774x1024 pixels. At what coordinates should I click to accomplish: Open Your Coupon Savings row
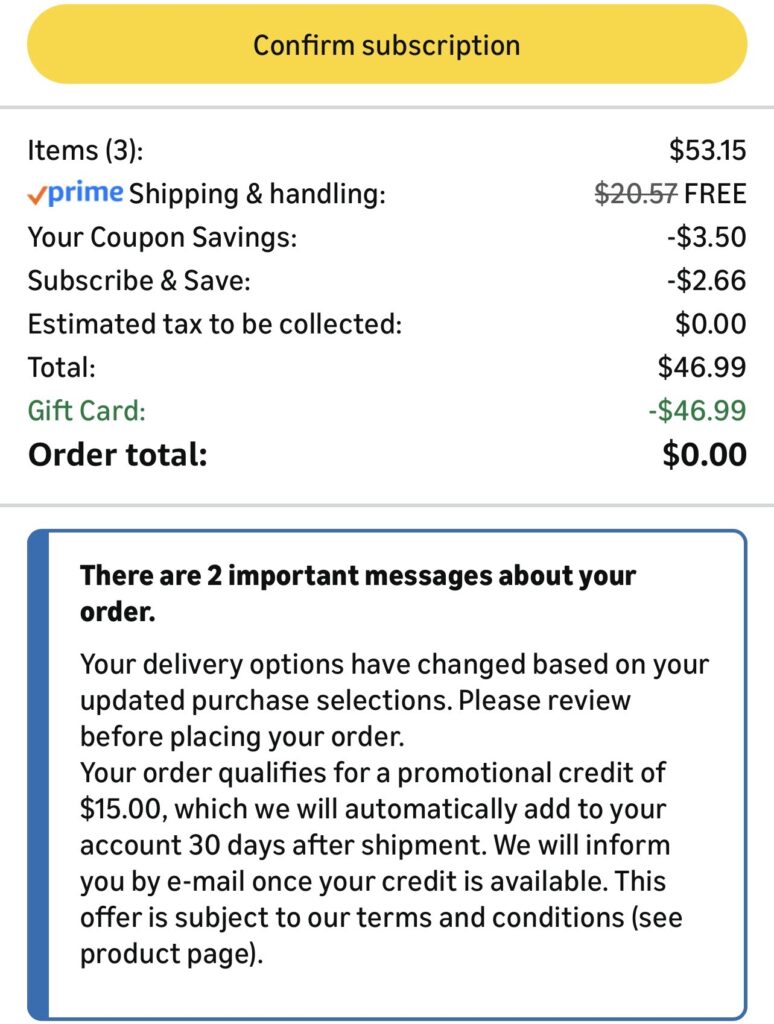162,238
